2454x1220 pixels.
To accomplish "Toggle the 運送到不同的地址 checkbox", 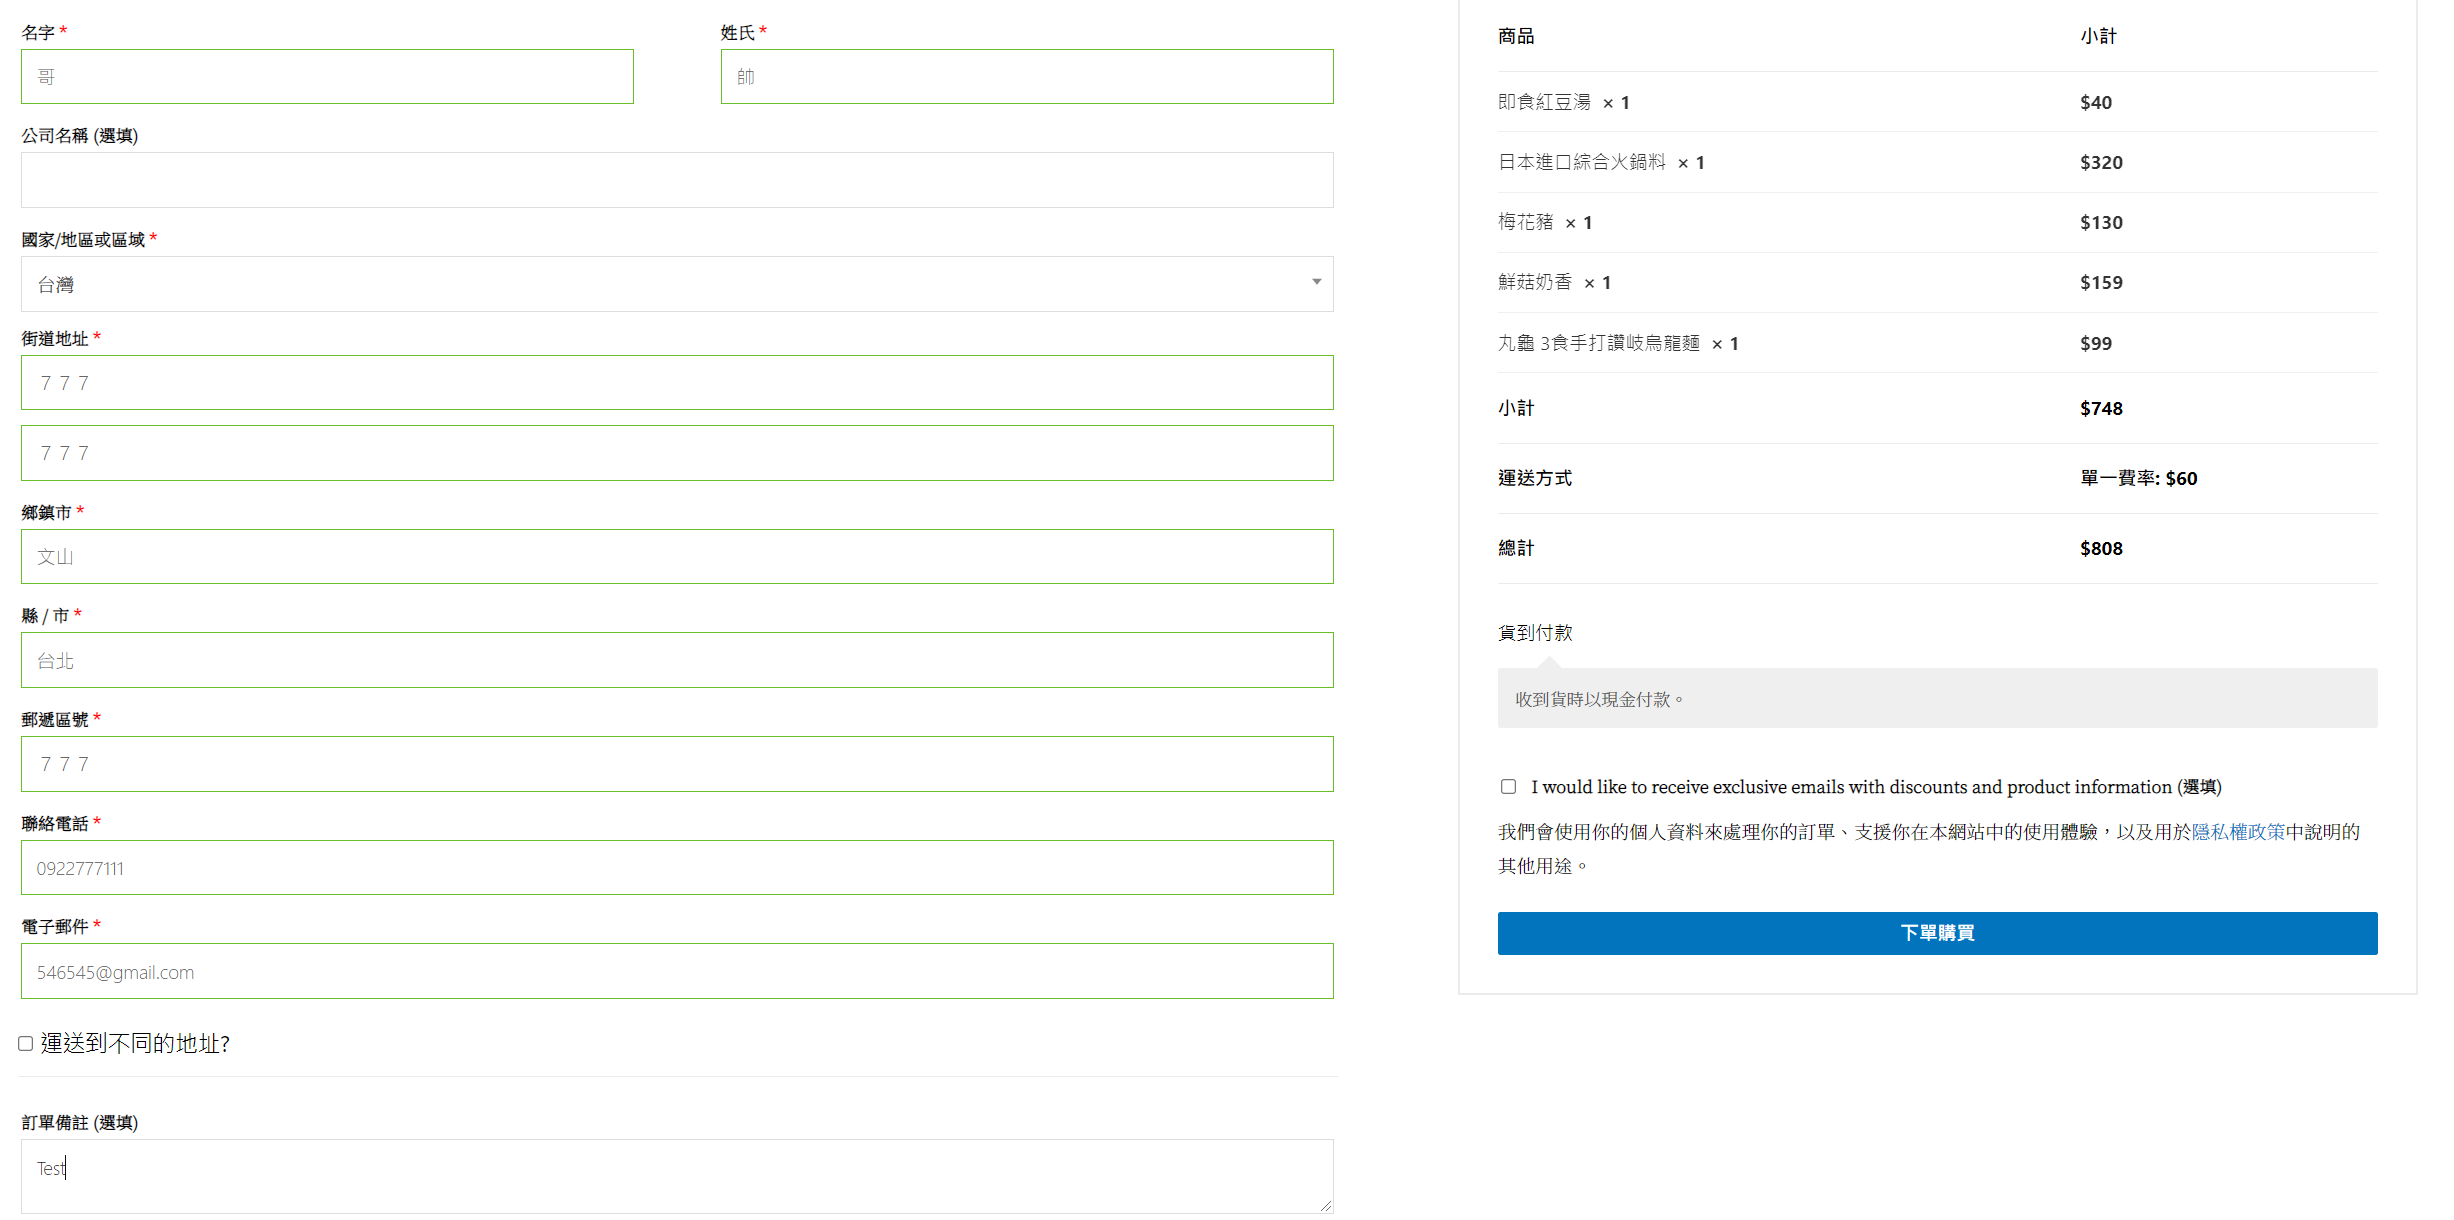I will click(26, 1044).
